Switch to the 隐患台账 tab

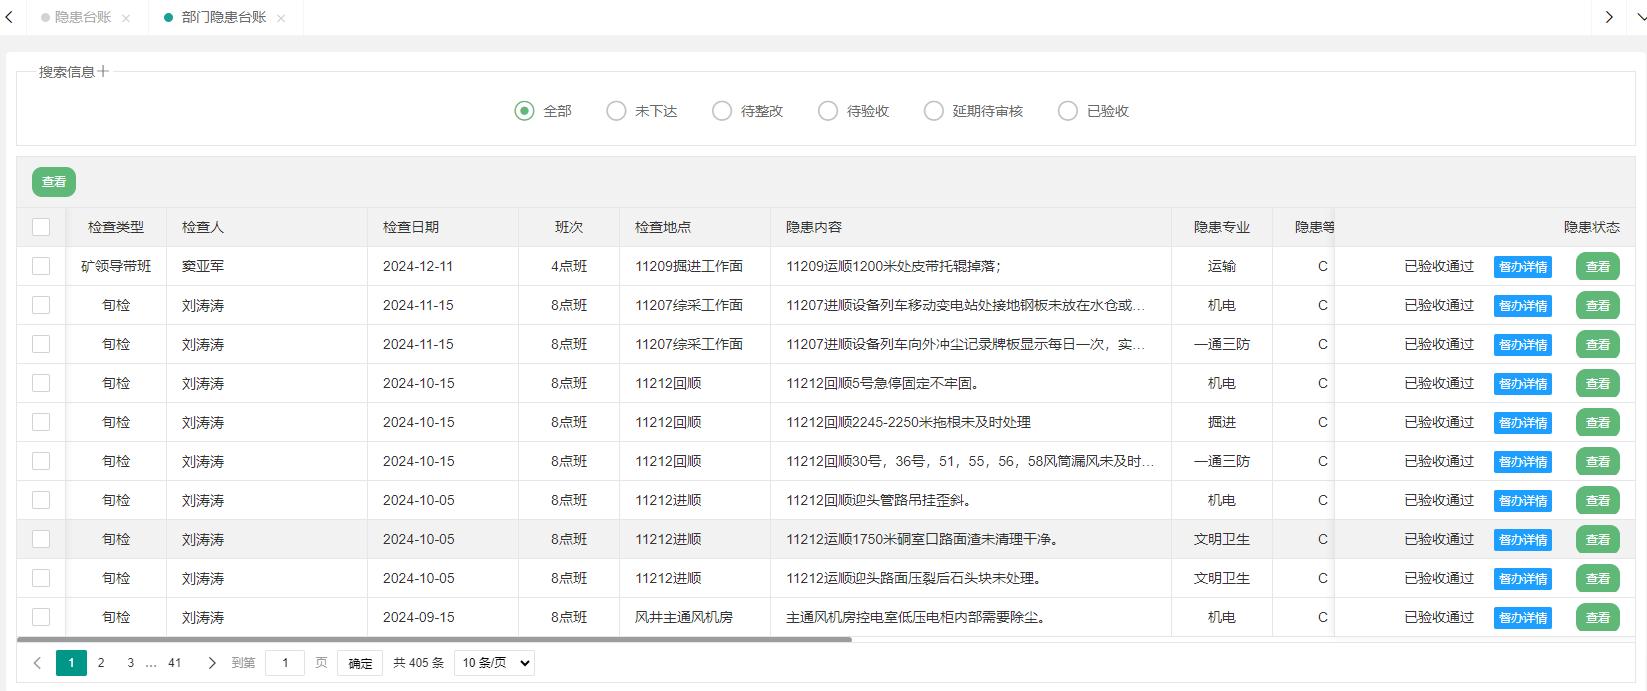82,17
